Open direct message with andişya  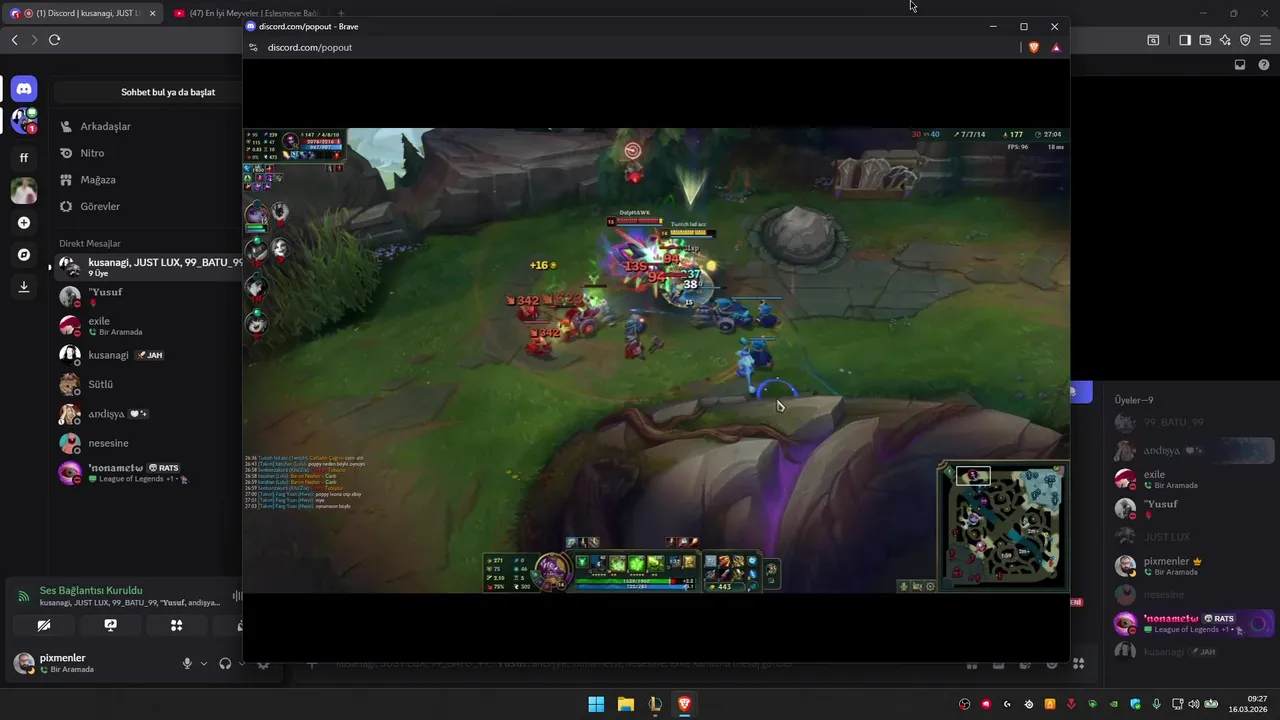click(x=148, y=414)
